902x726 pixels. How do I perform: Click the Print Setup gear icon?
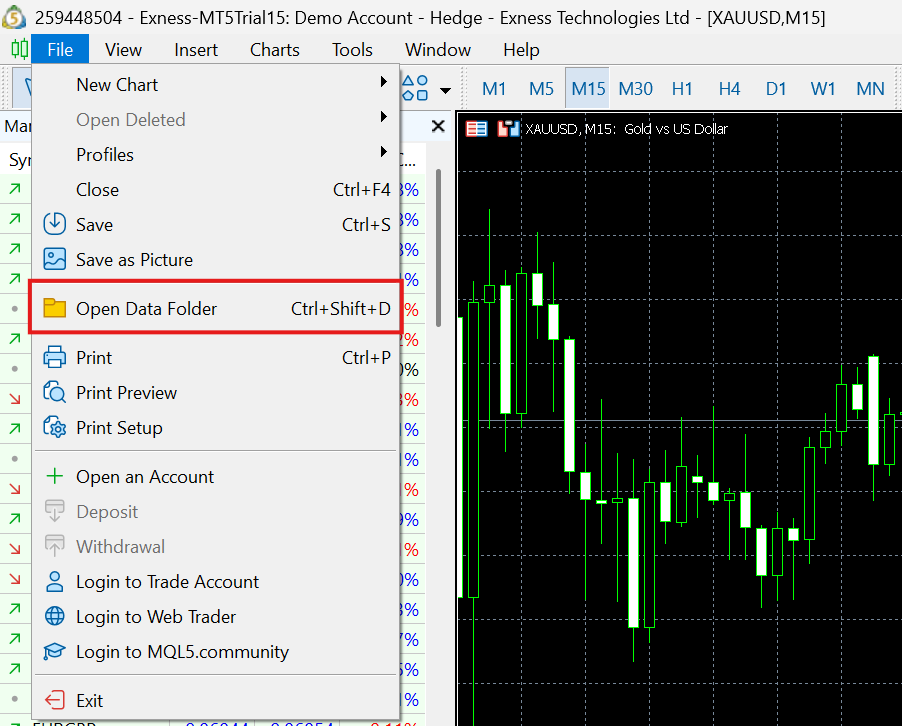(x=56, y=427)
